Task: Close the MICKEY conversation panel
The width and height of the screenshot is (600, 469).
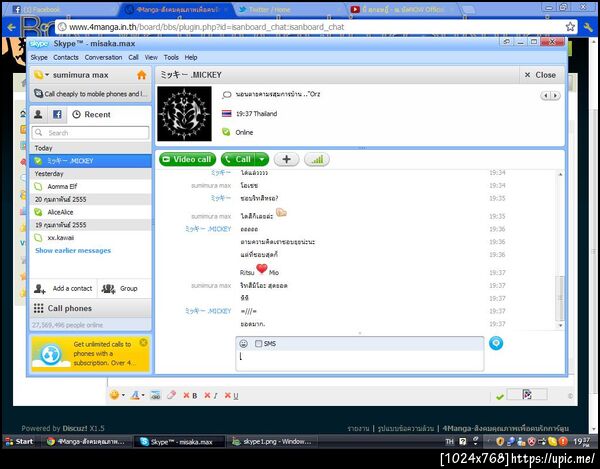Action: [x=540, y=75]
